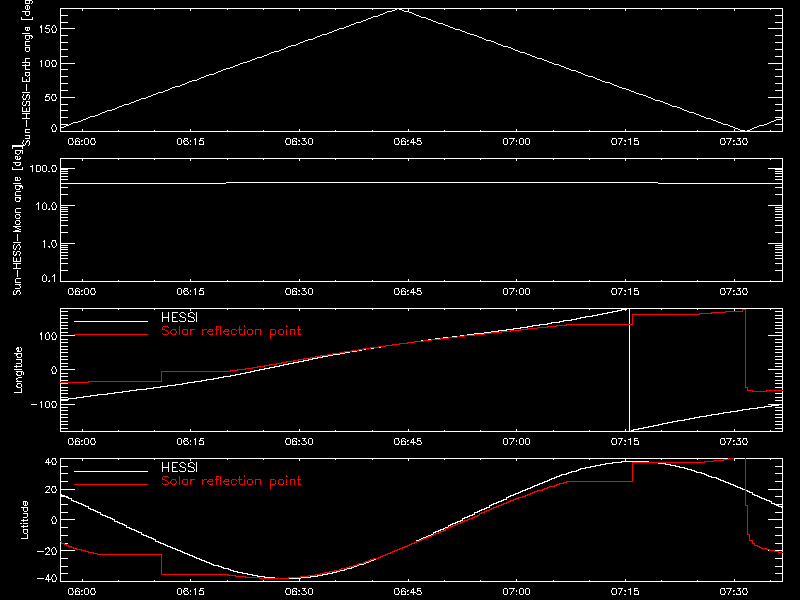Click the -40 tick of Latitude plot

point(47,578)
